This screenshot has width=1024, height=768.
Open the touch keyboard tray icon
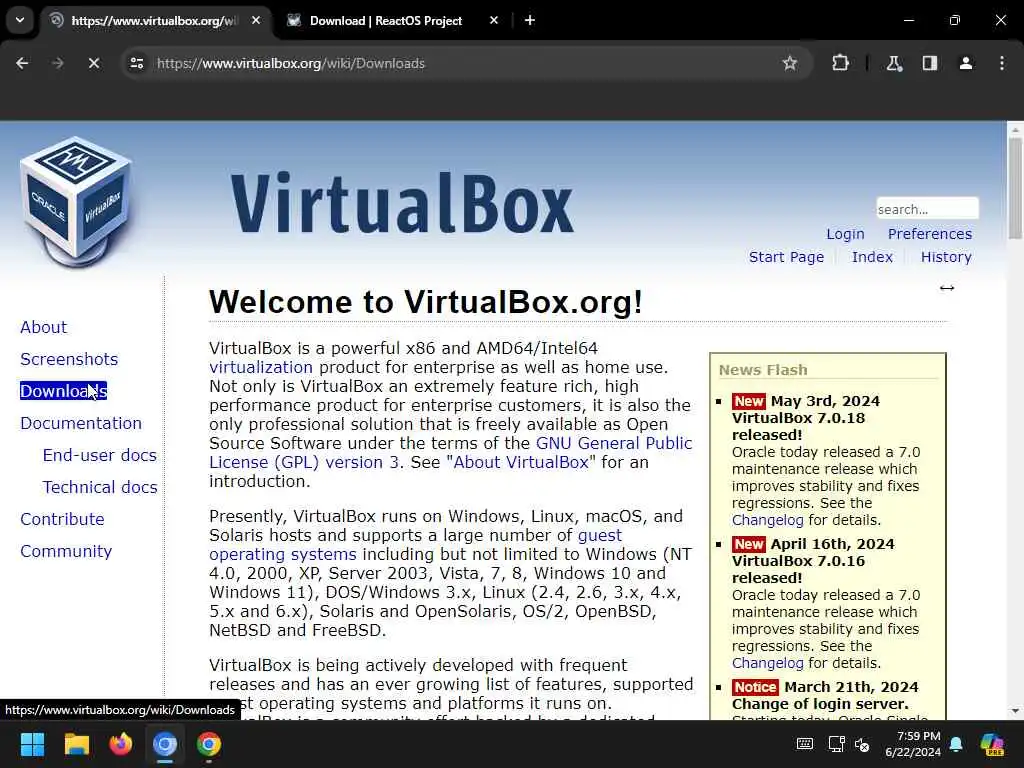pos(805,744)
